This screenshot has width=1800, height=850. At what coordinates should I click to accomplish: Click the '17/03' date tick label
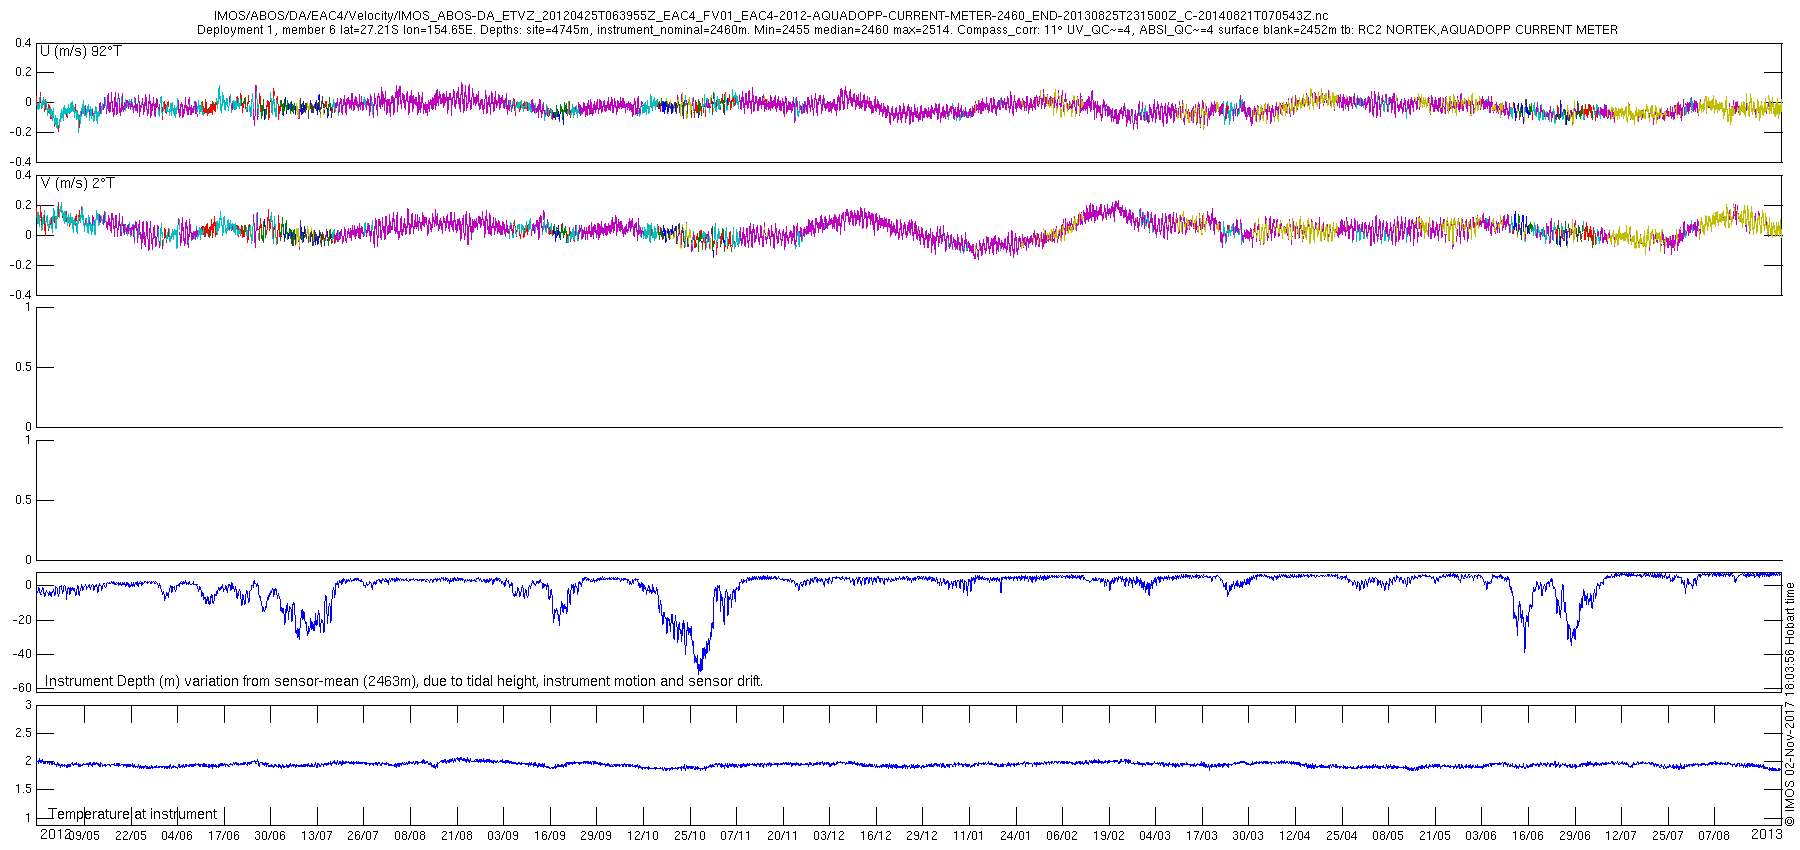[1202, 836]
